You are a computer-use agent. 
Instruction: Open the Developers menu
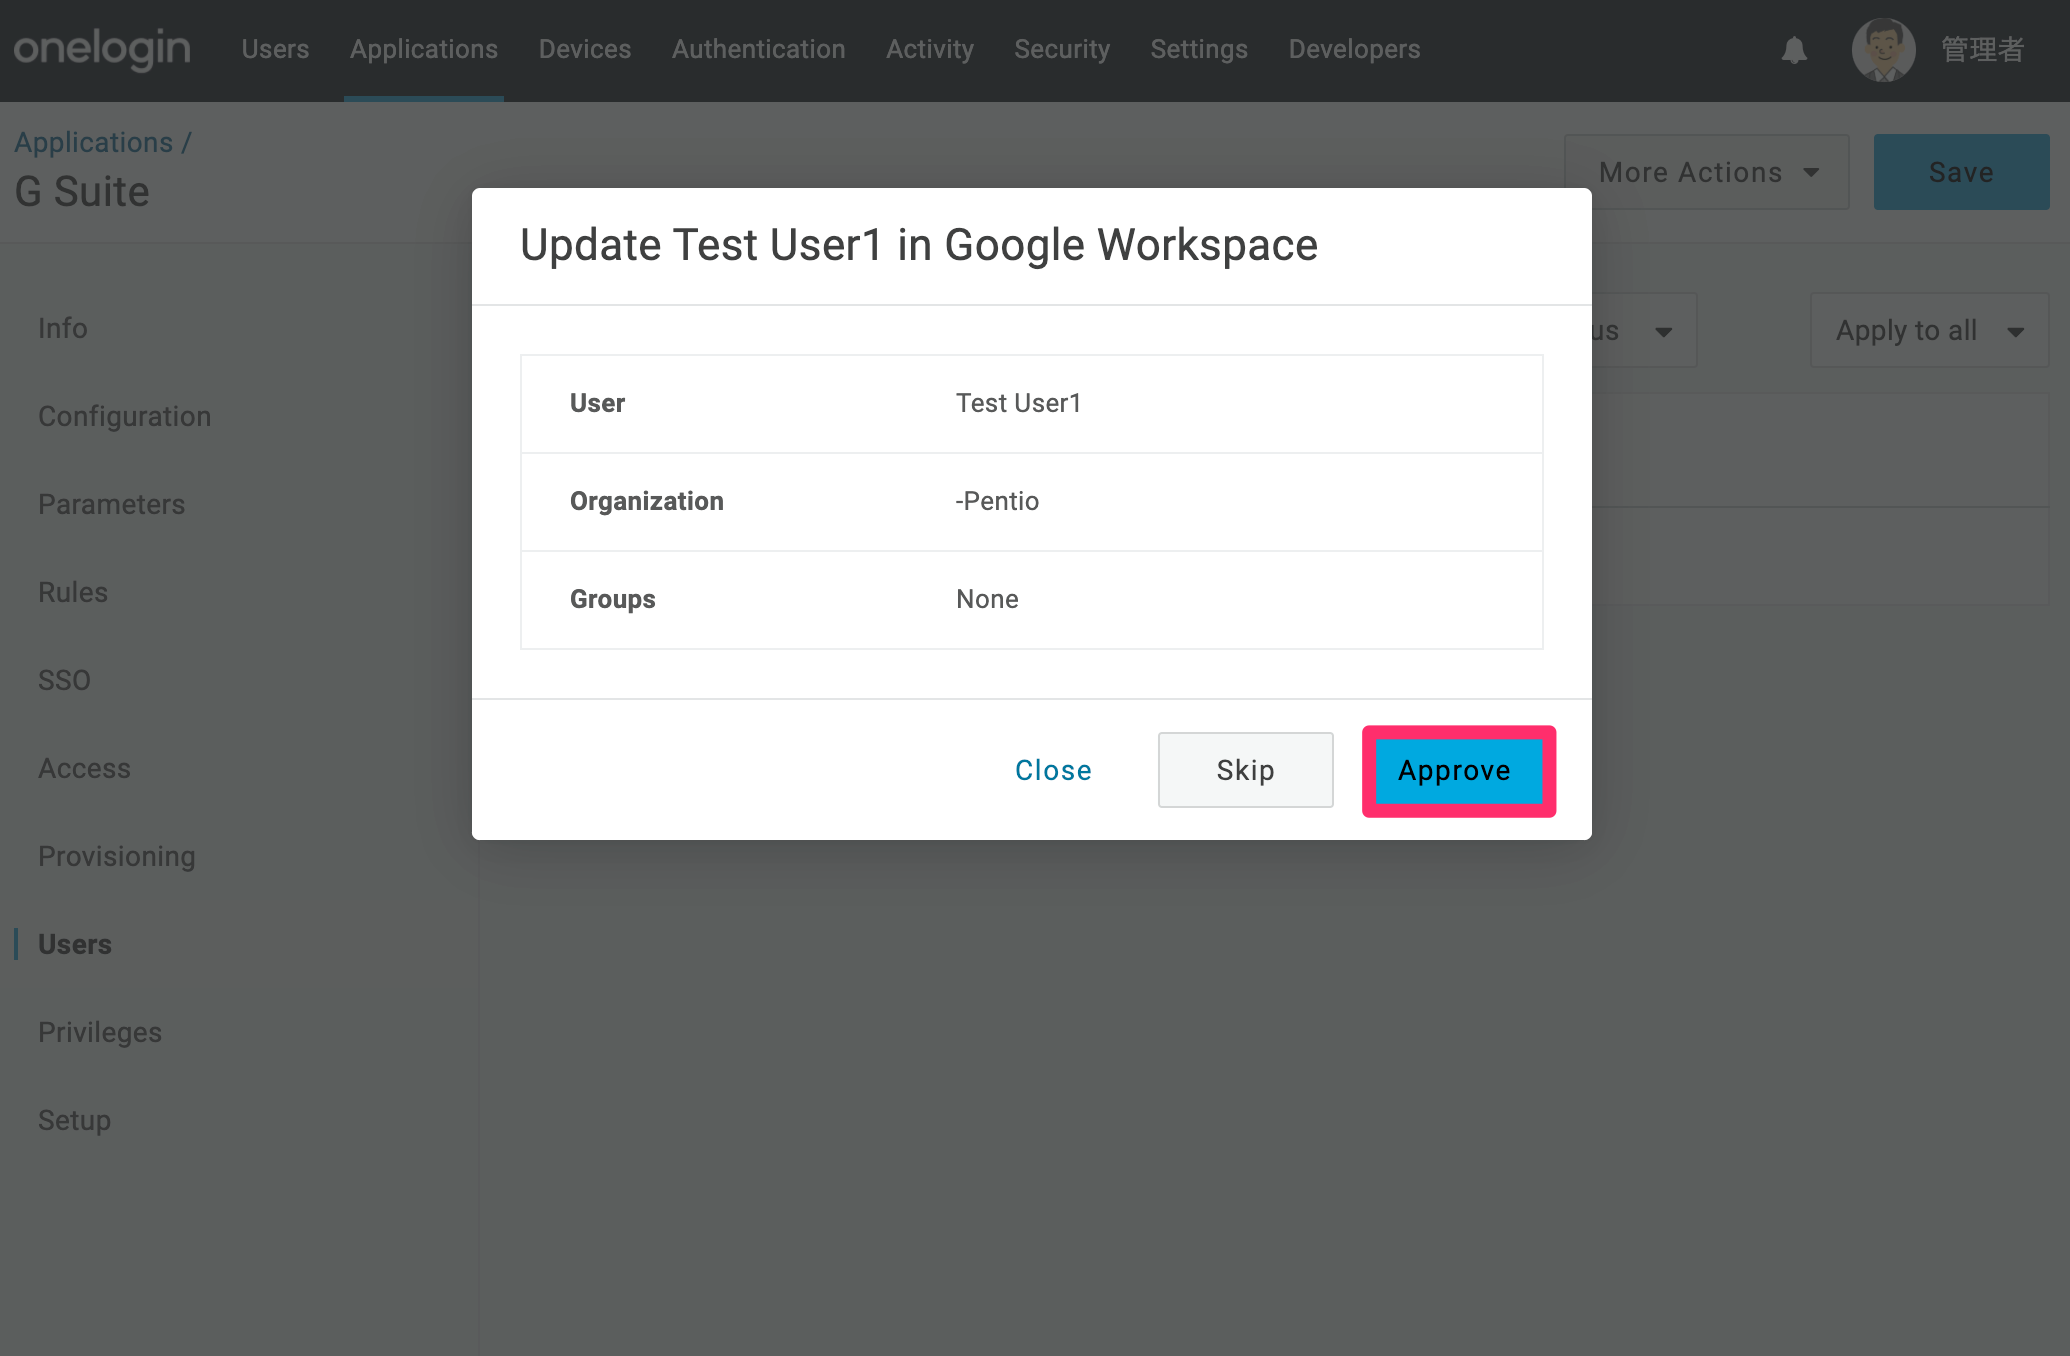pos(1354,49)
